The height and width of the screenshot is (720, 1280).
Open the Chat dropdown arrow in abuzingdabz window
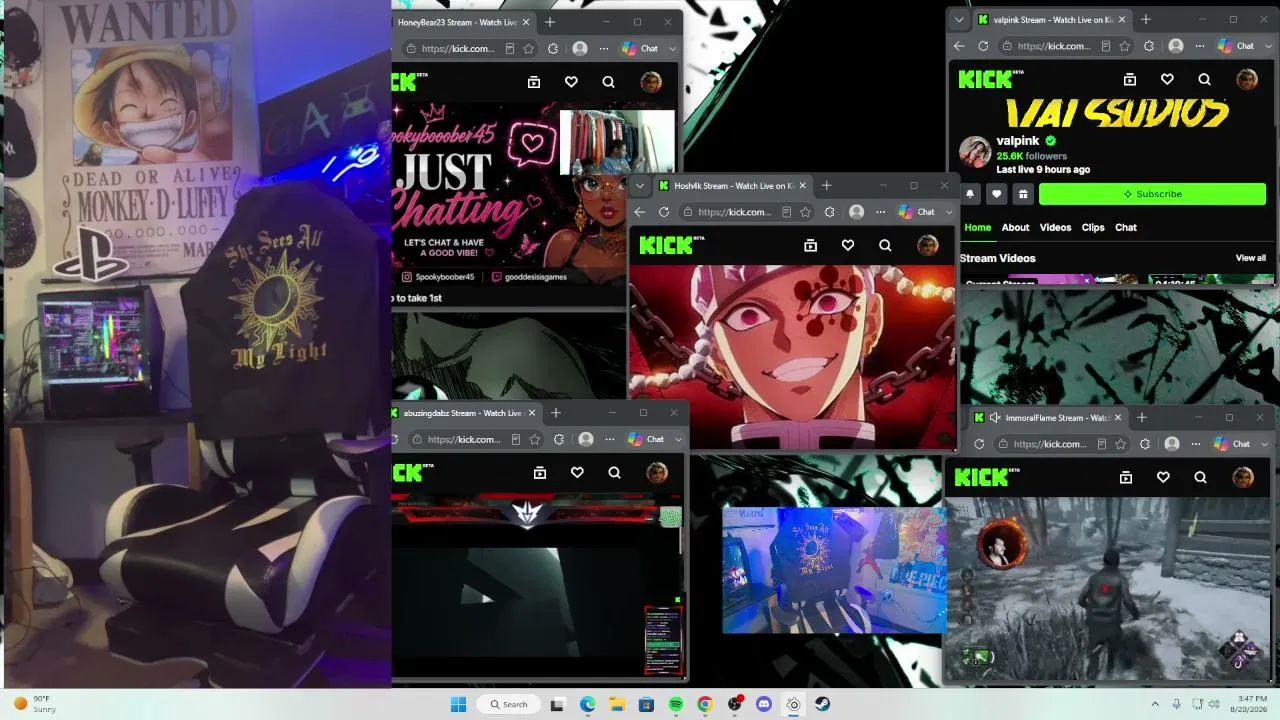coord(678,439)
